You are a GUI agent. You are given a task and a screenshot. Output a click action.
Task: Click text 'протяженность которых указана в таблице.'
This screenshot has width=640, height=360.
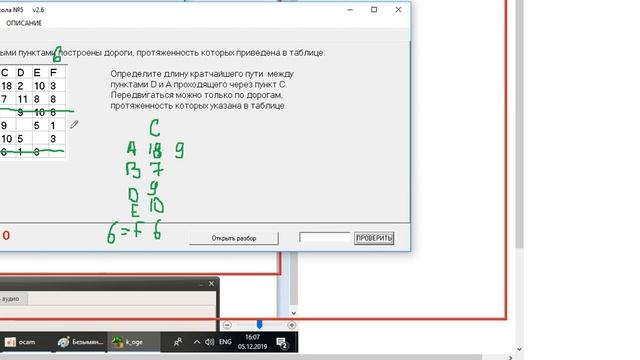coord(198,106)
